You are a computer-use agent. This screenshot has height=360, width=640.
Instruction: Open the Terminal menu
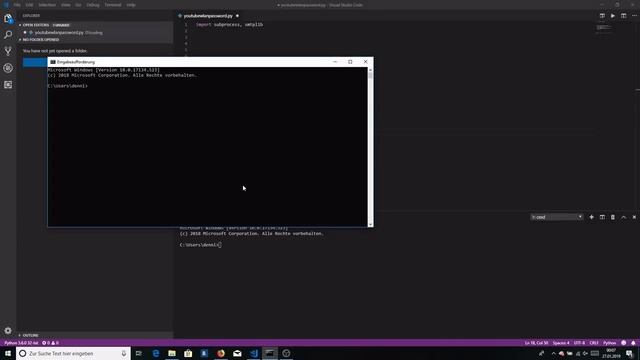pyautogui.click(x=113, y=5)
